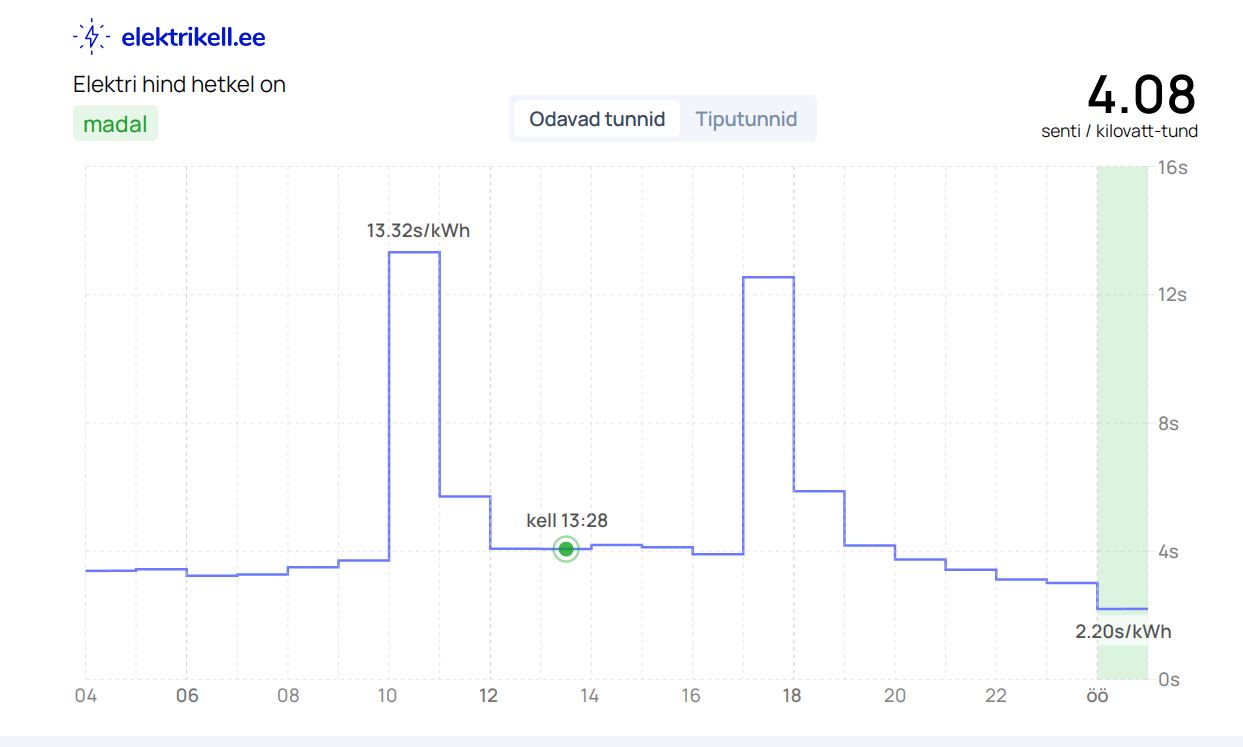The width and height of the screenshot is (1243, 747).
Task: Click the bold 12 hour axis label
Action: [x=489, y=696]
